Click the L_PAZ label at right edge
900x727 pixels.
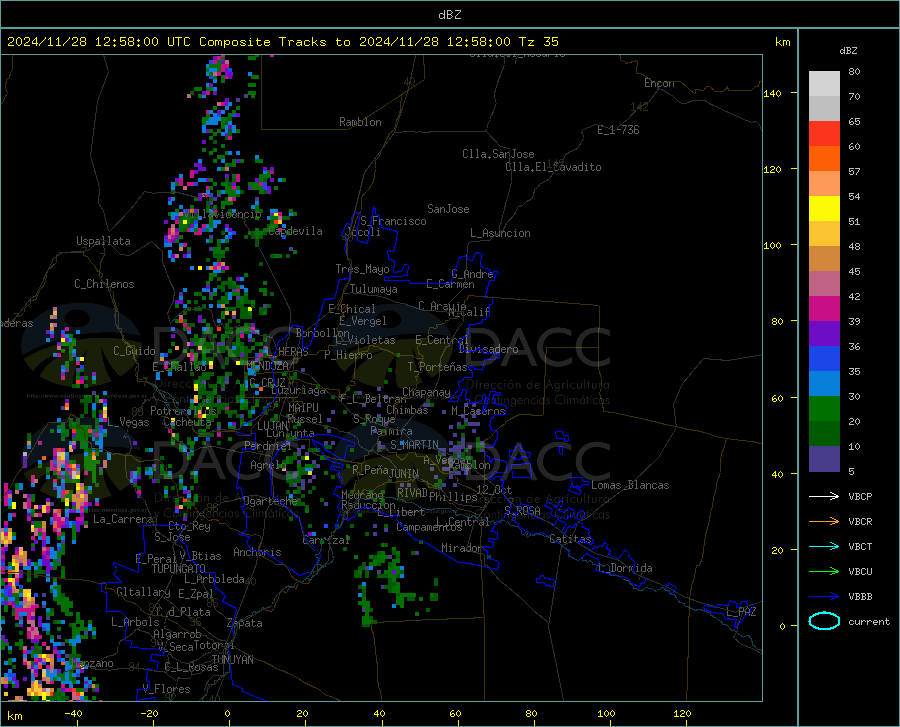coord(741,612)
